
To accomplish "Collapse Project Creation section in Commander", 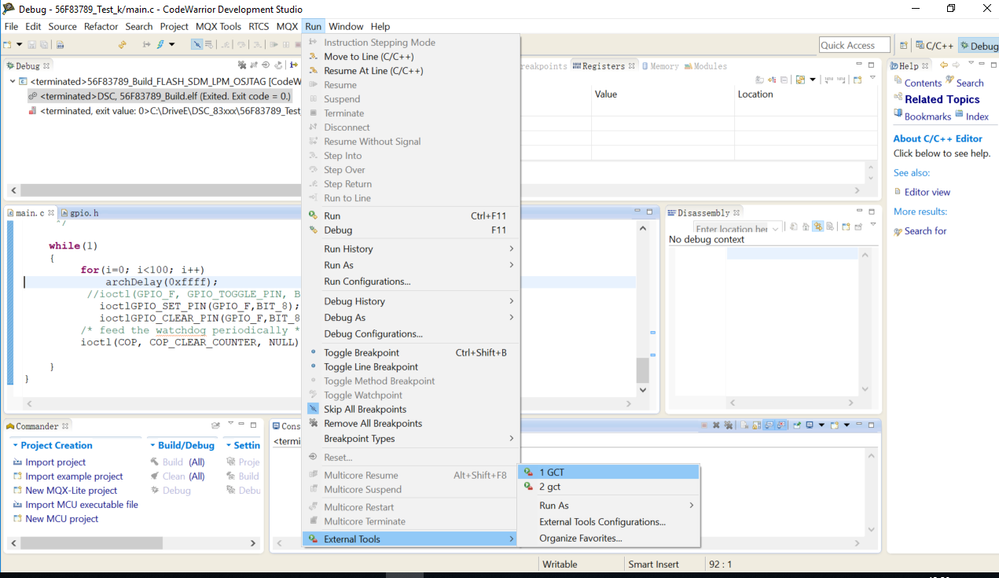I will coord(15,445).
